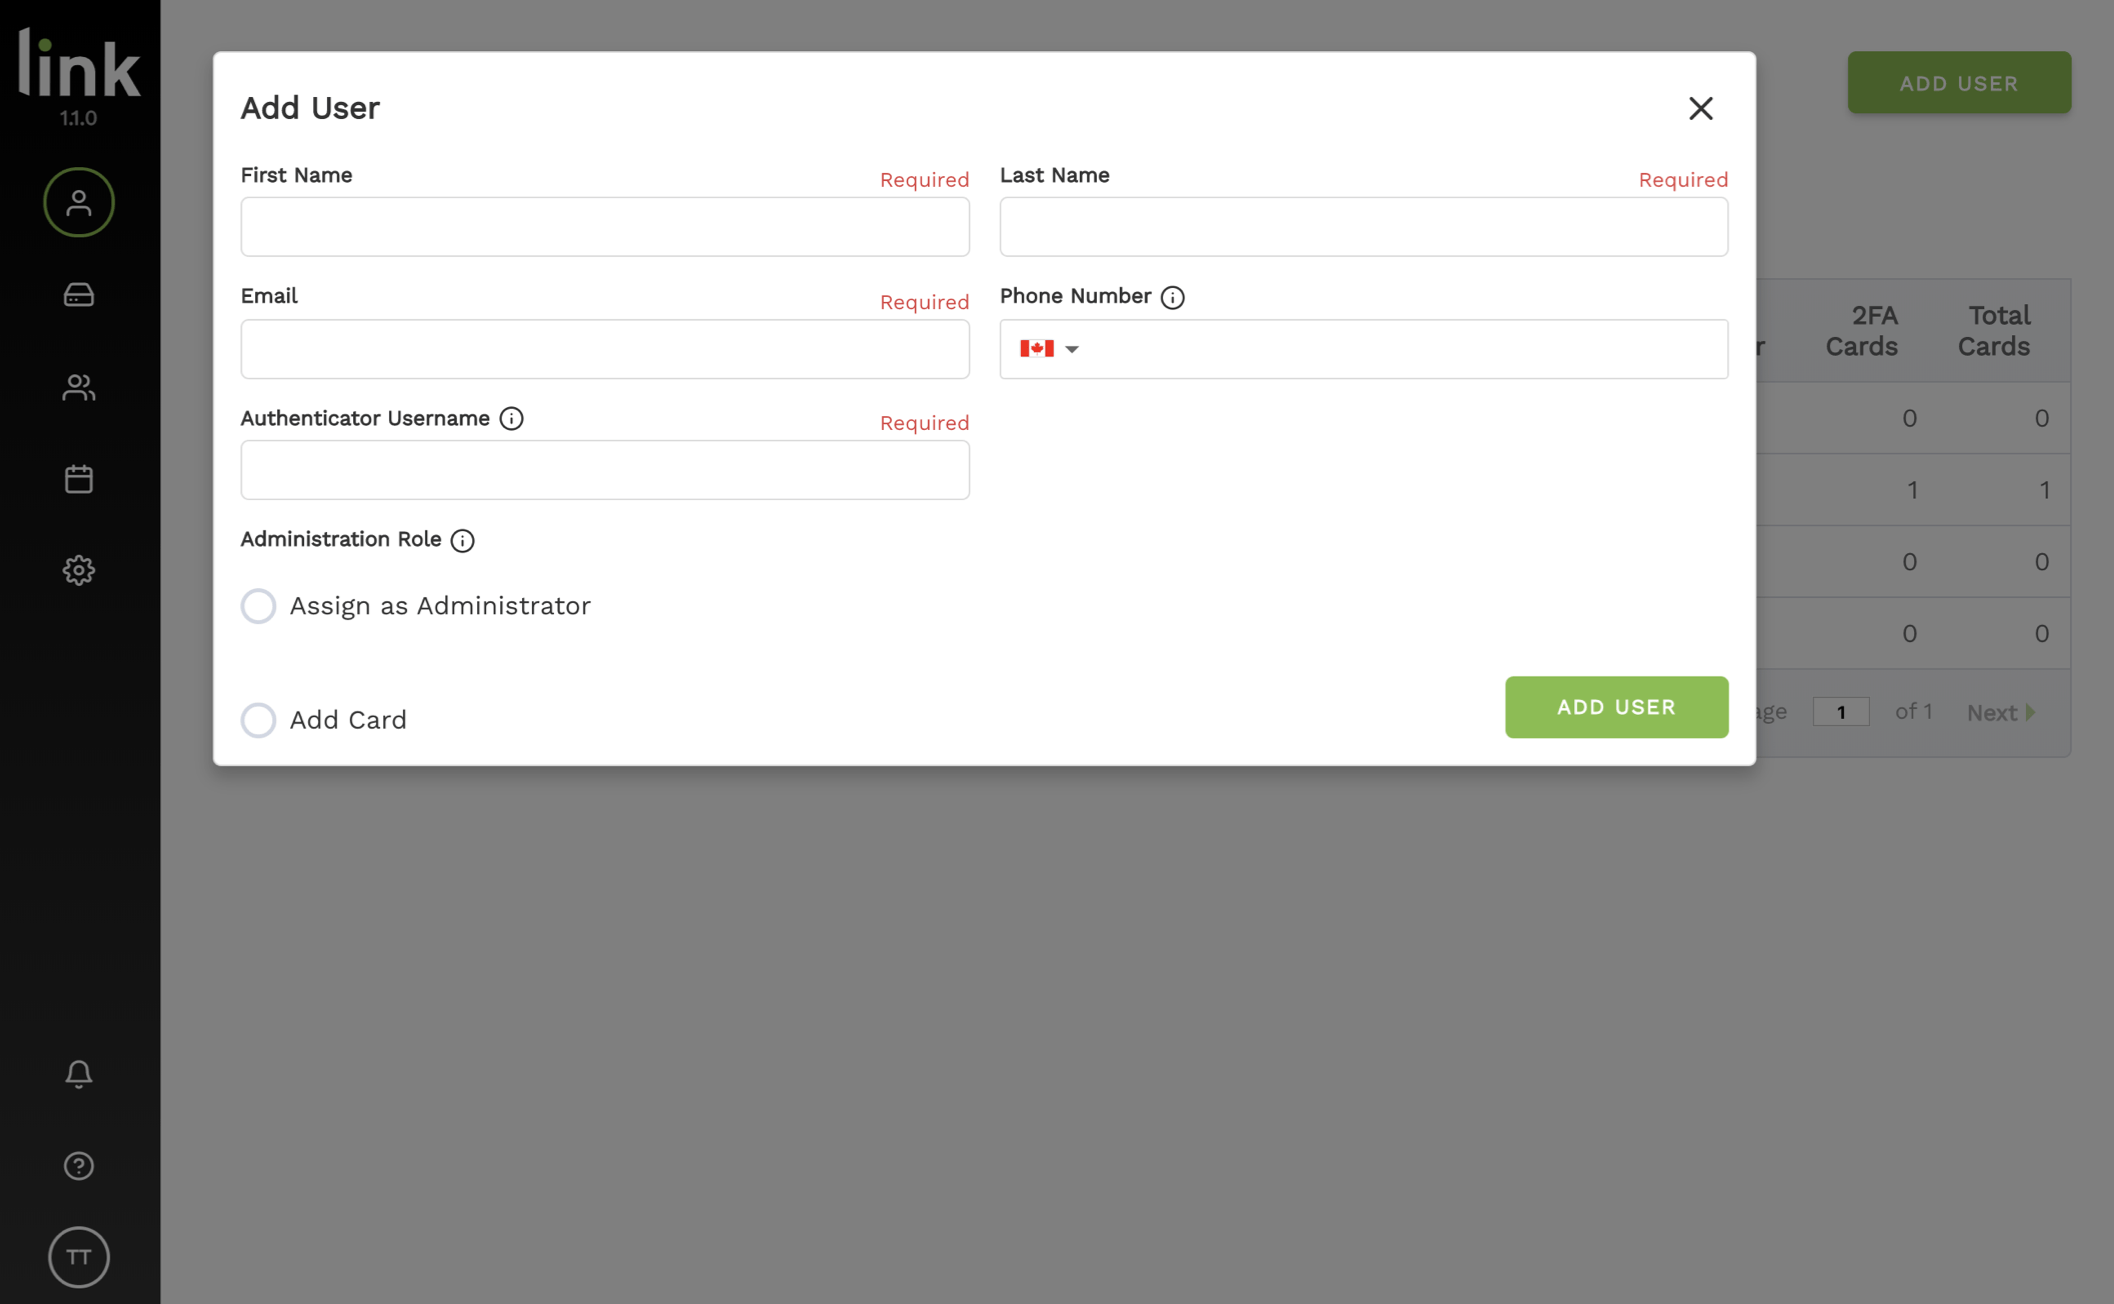Click the user profile icon in sidebar
Screen dimensions: 2114x1304
pyautogui.click(x=77, y=202)
